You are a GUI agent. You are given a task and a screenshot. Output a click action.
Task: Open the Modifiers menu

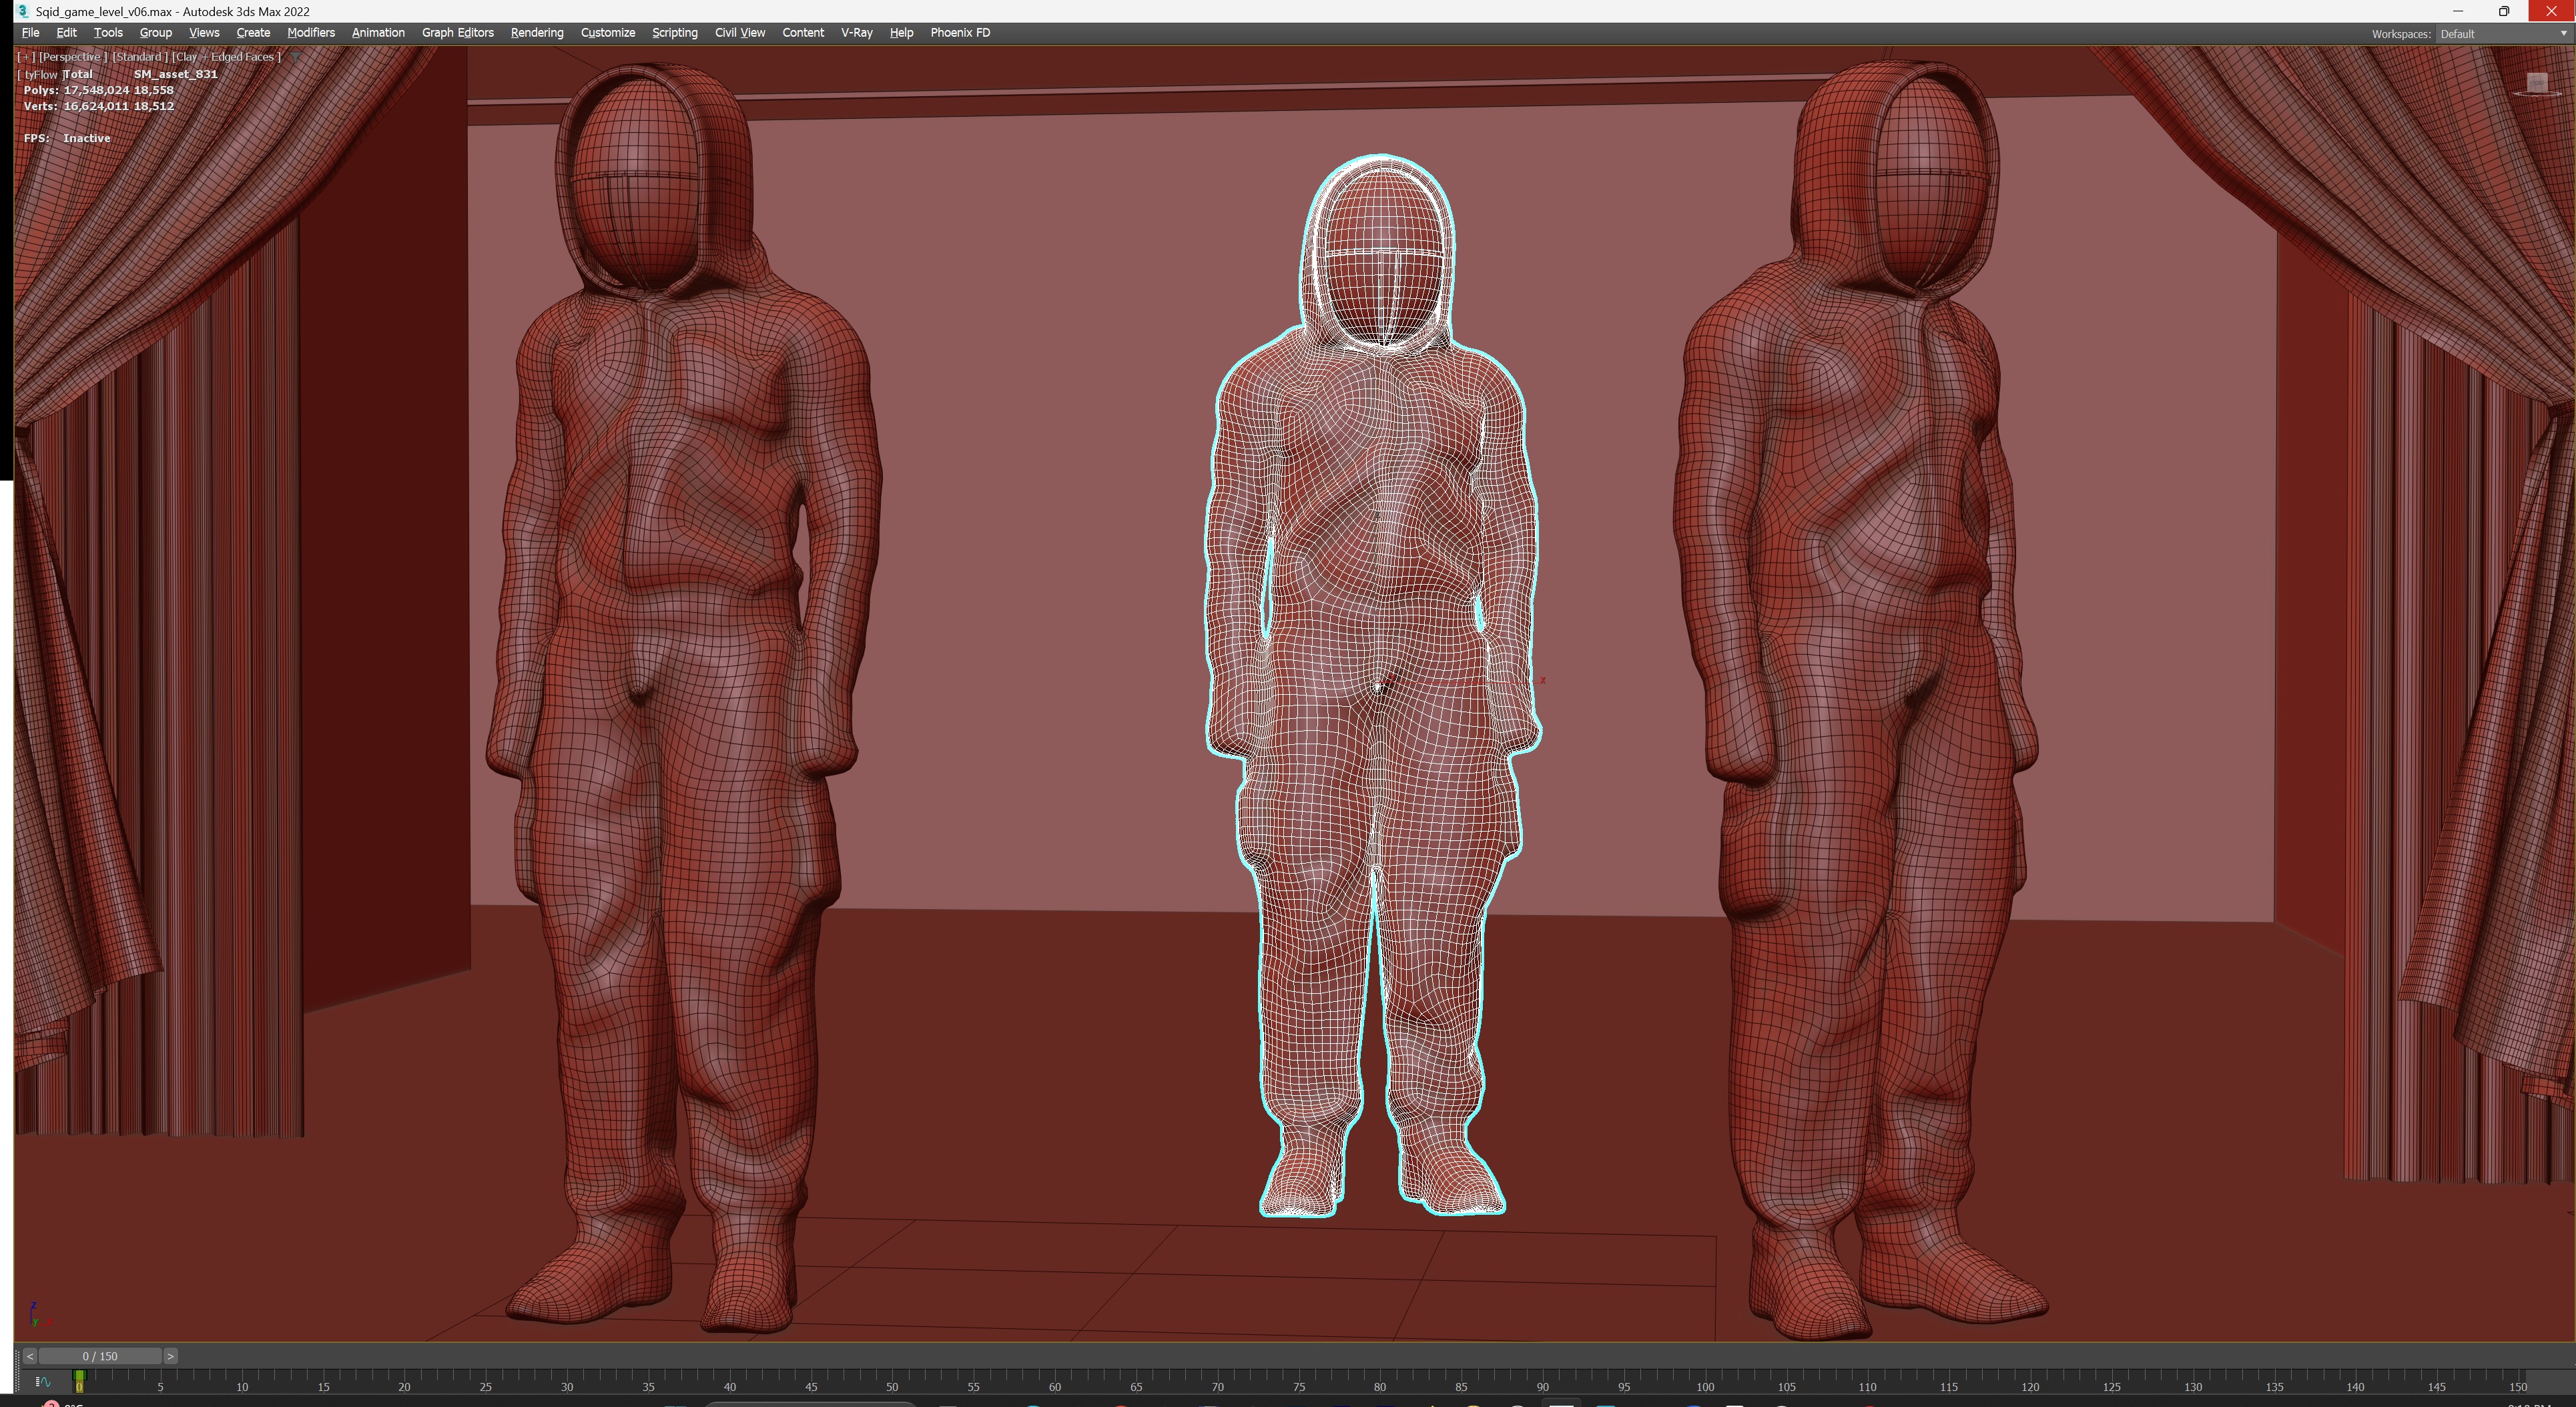pyautogui.click(x=311, y=33)
